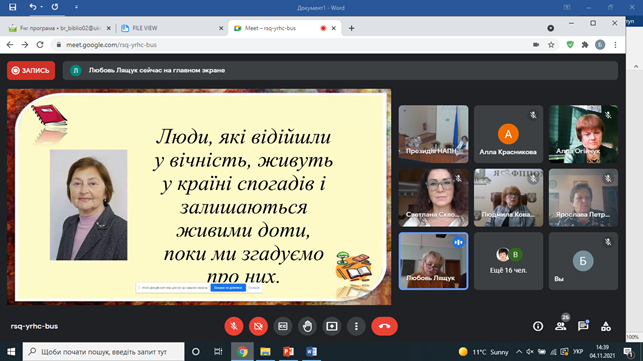643x361 pixels.
Task: Open Task View on taskbar
Action: point(218,352)
